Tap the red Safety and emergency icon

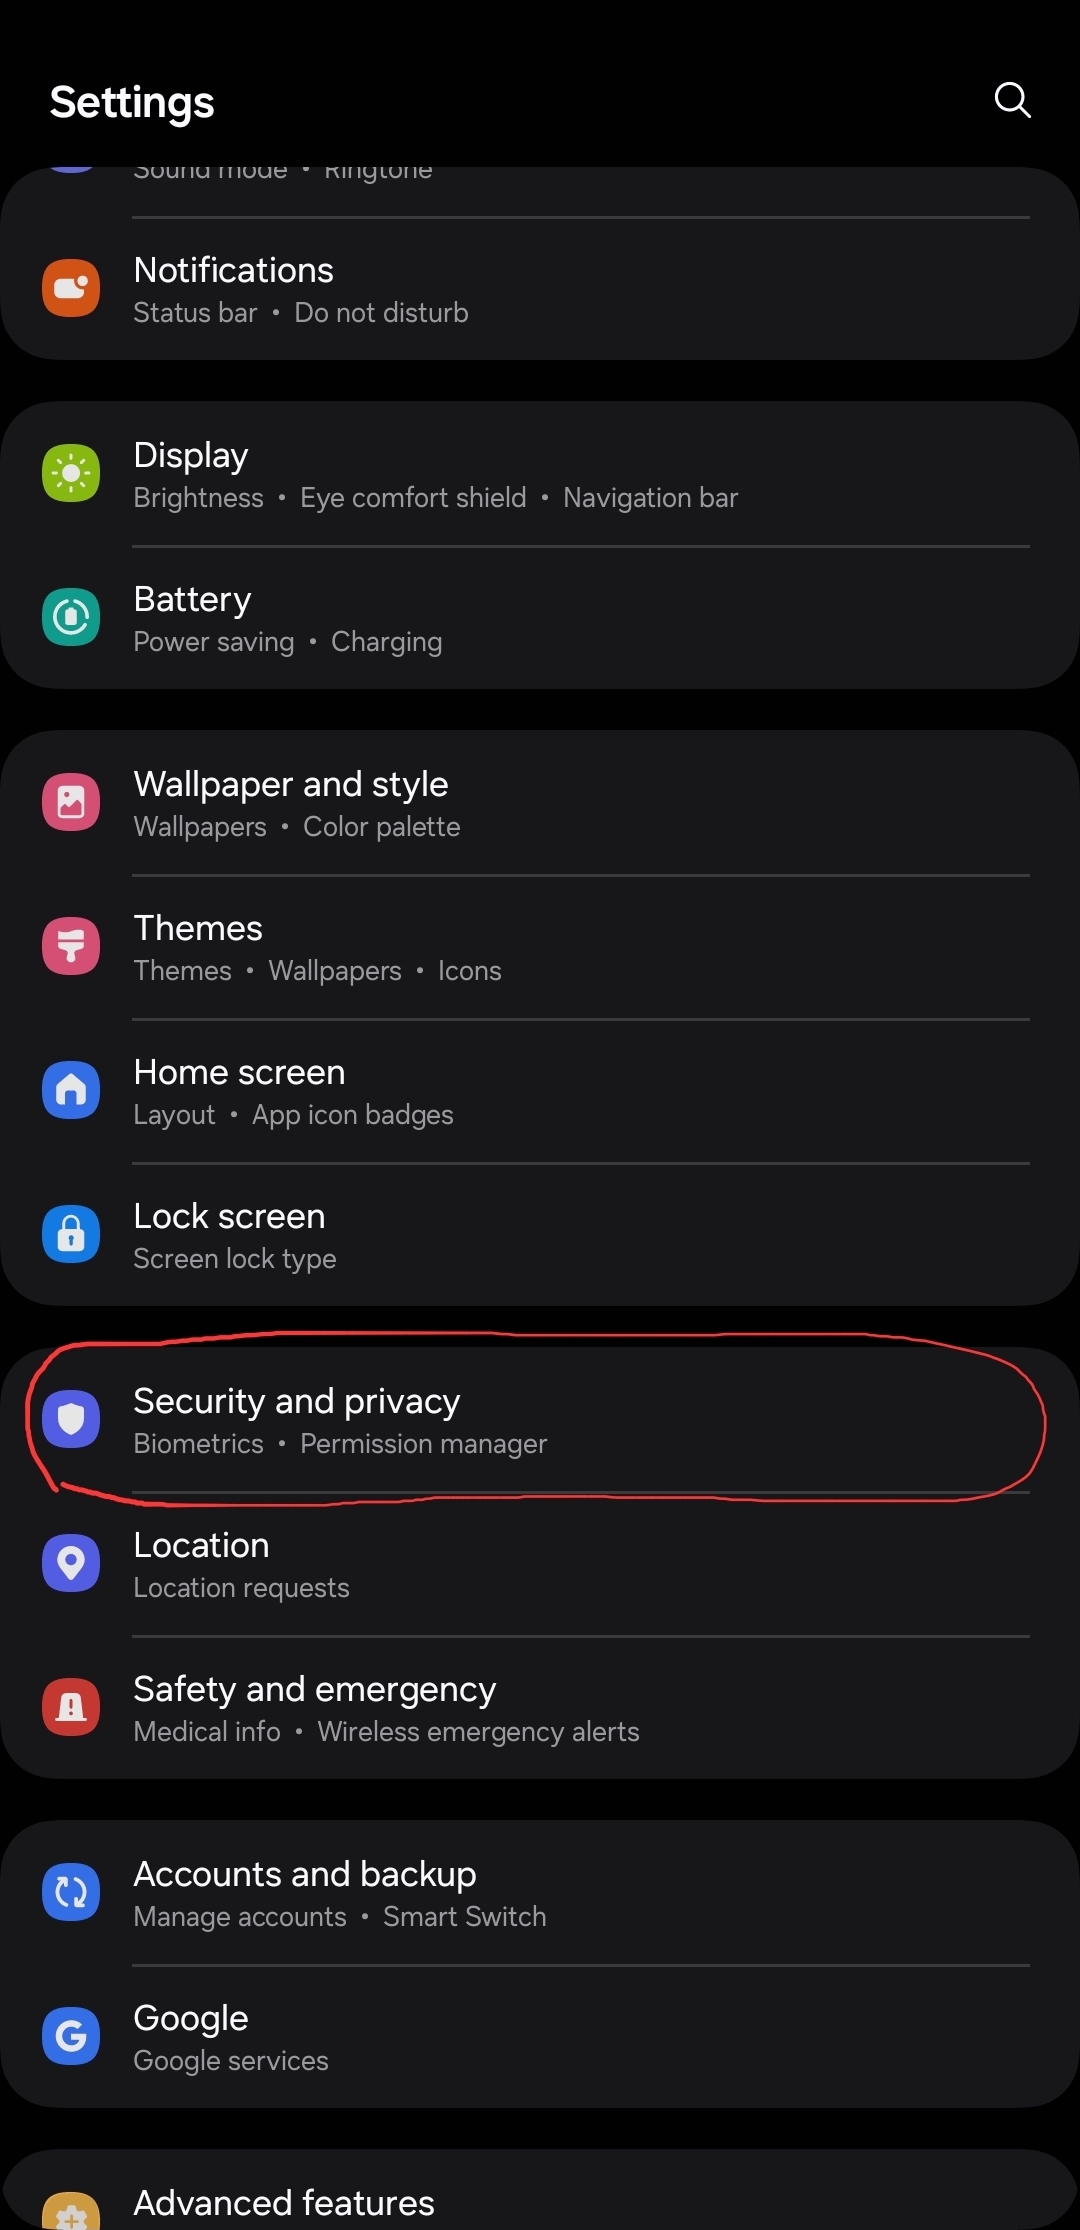coord(71,1707)
